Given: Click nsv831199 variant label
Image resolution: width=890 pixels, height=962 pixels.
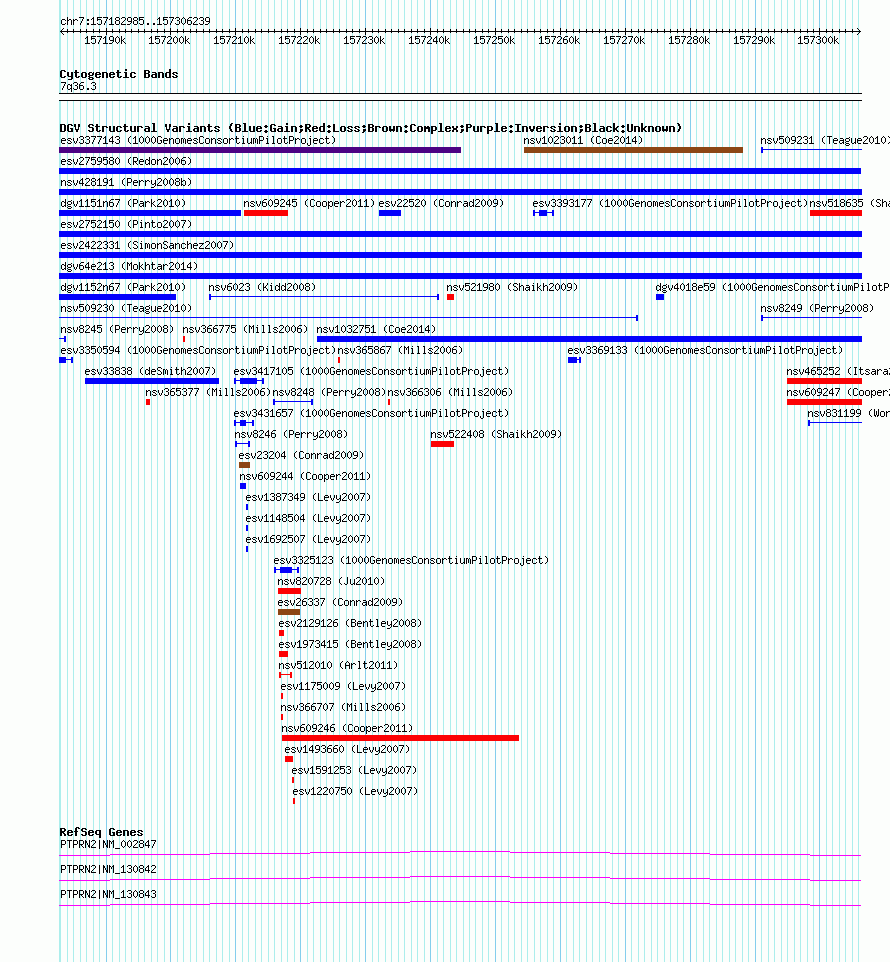Looking at the screenshot, I should (x=848, y=414).
